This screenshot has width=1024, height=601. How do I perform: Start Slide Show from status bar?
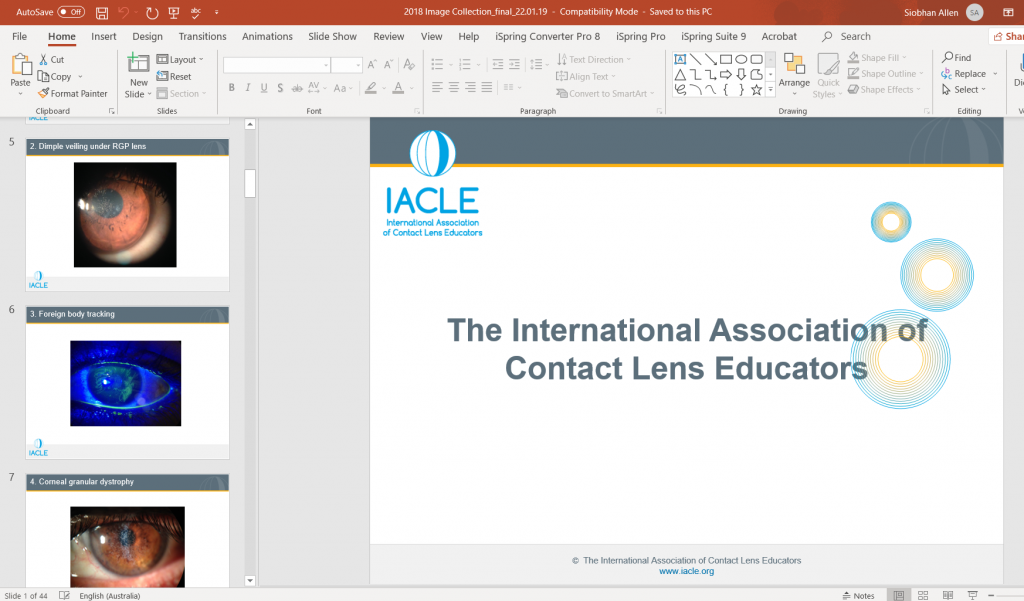pyautogui.click(x=972, y=595)
